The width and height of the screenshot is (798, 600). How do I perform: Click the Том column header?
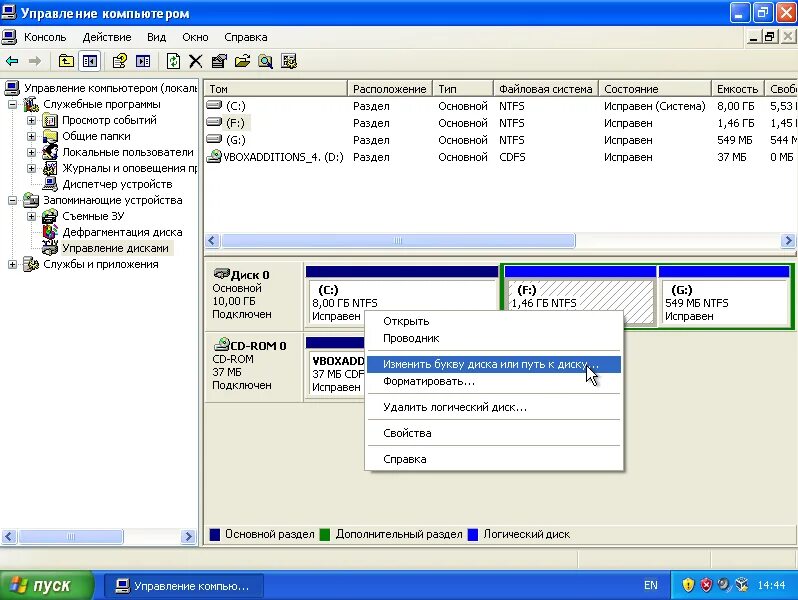click(275, 89)
